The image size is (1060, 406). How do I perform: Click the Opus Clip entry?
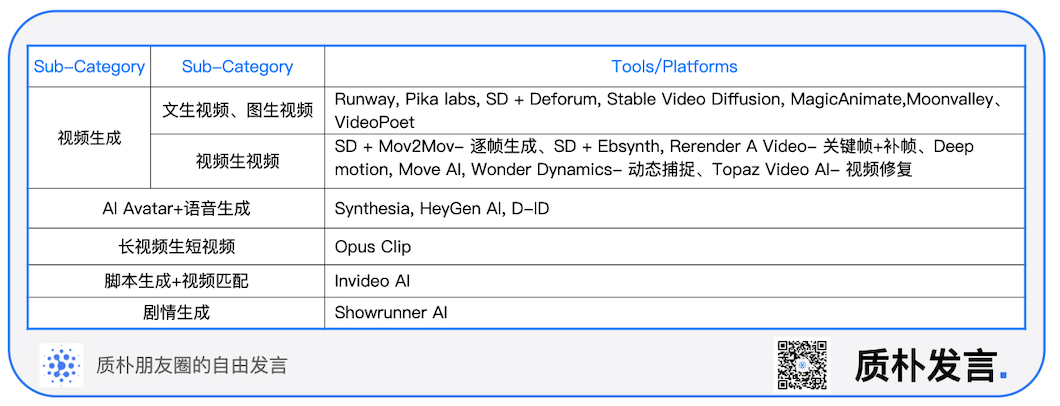point(372,247)
